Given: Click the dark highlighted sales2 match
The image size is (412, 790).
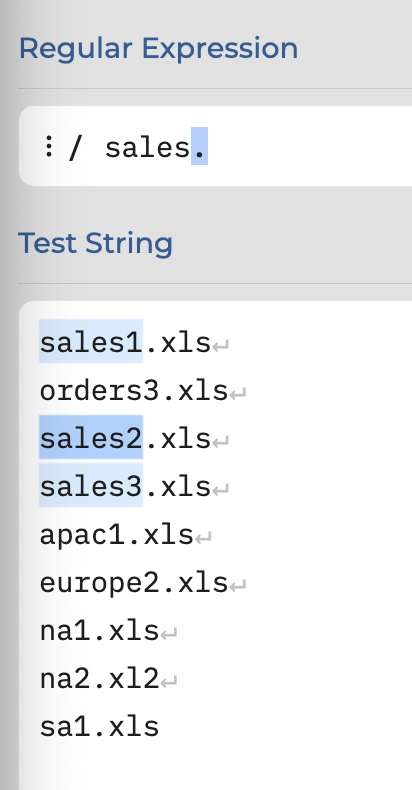Looking at the screenshot, I should click(91, 437).
